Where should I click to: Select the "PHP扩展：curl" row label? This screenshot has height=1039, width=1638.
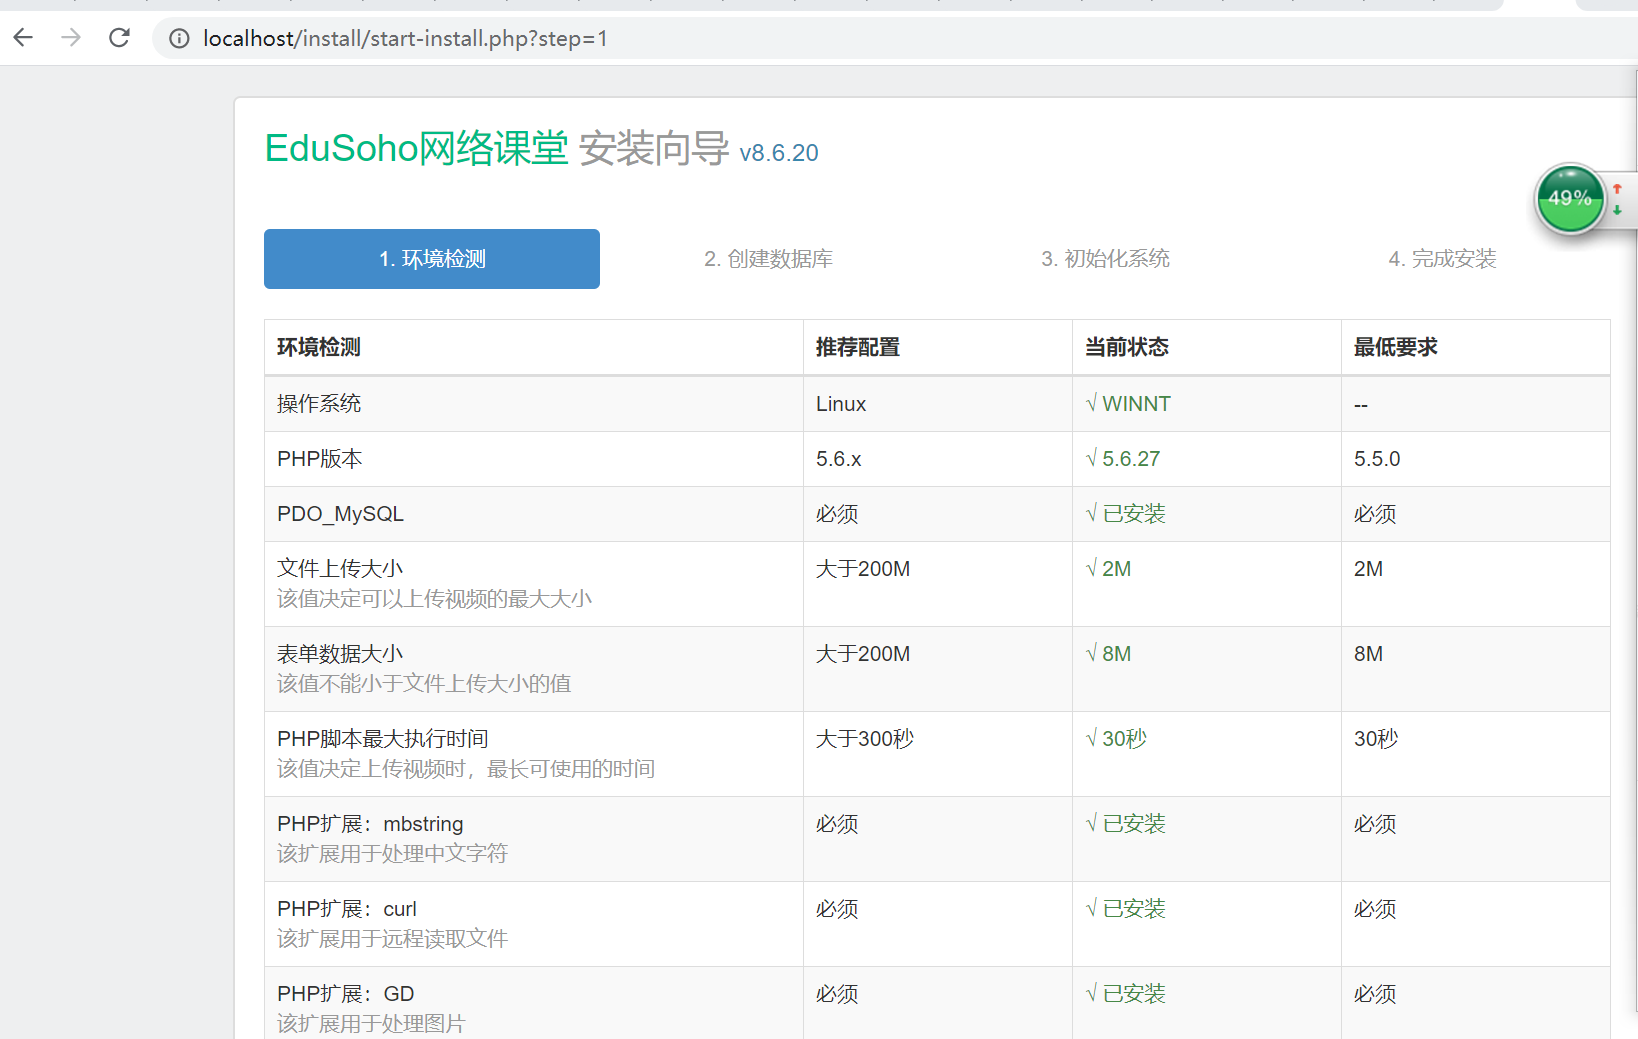click(347, 909)
